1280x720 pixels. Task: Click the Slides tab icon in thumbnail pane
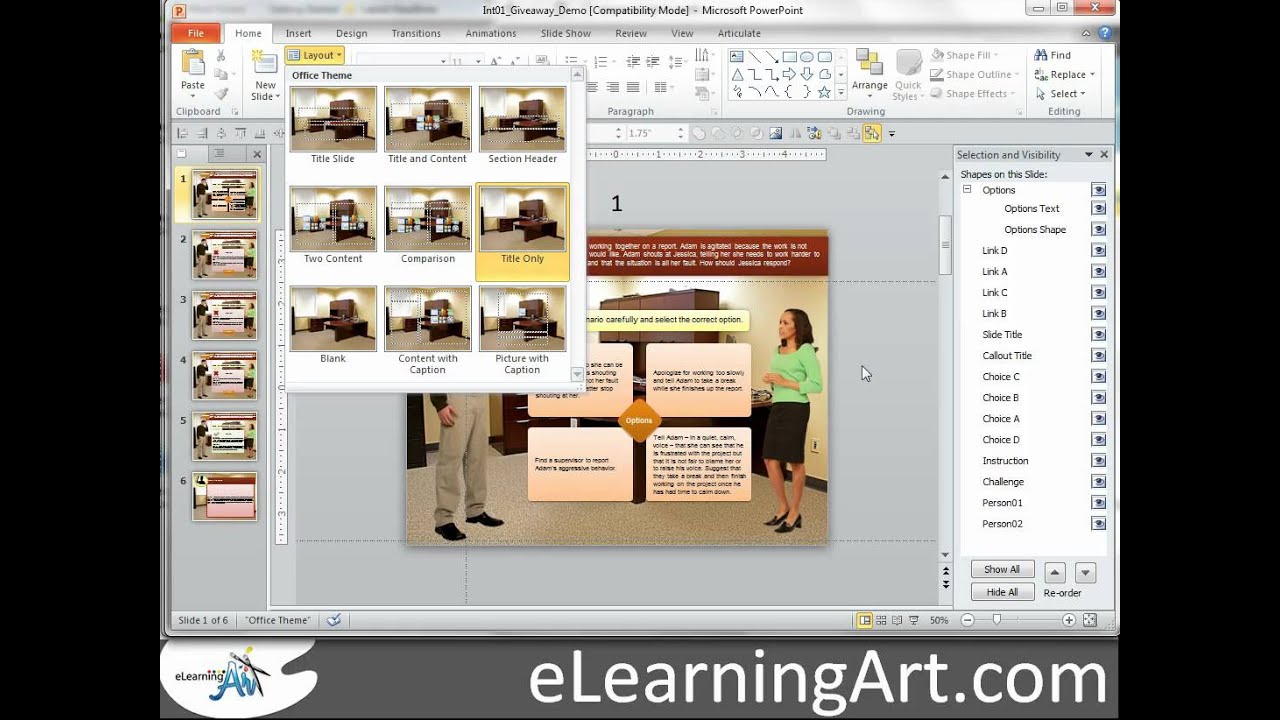coord(182,154)
